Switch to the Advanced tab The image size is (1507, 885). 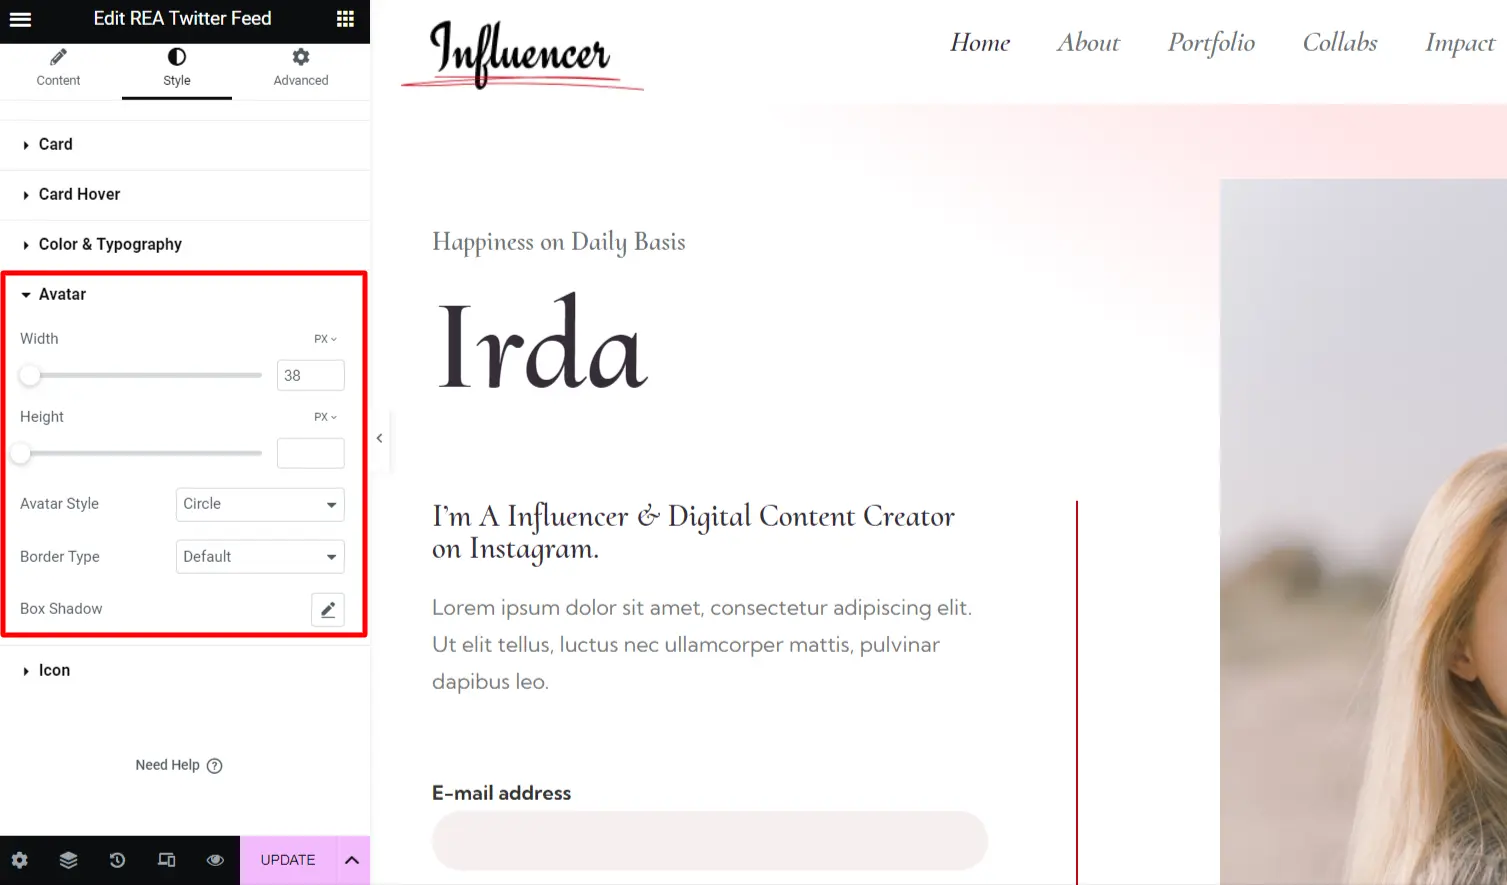(x=301, y=68)
